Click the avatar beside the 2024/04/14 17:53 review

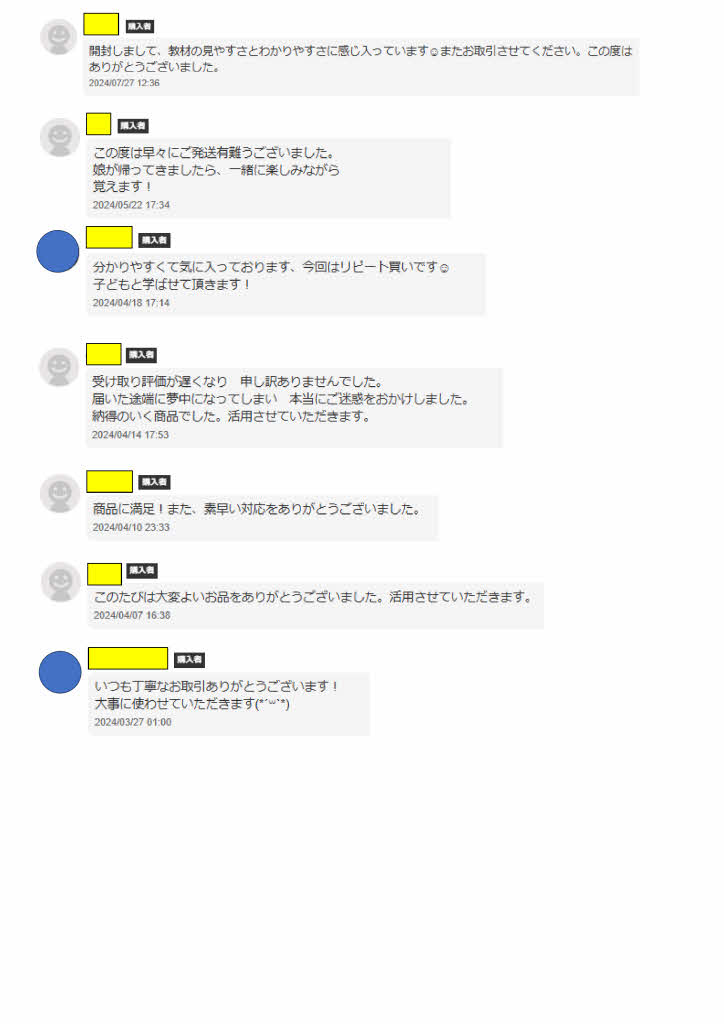[59, 367]
